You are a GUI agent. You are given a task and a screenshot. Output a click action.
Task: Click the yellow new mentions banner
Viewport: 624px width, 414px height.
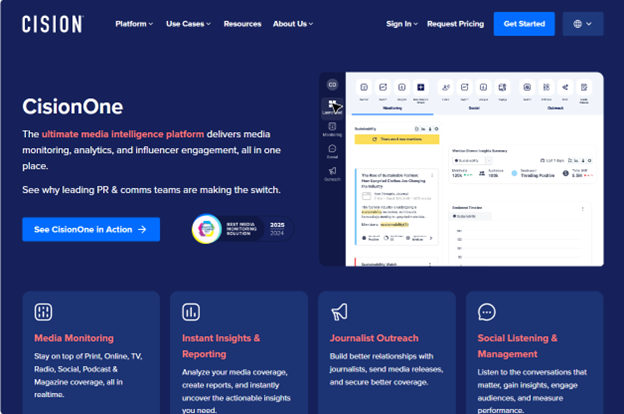pos(397,139)
